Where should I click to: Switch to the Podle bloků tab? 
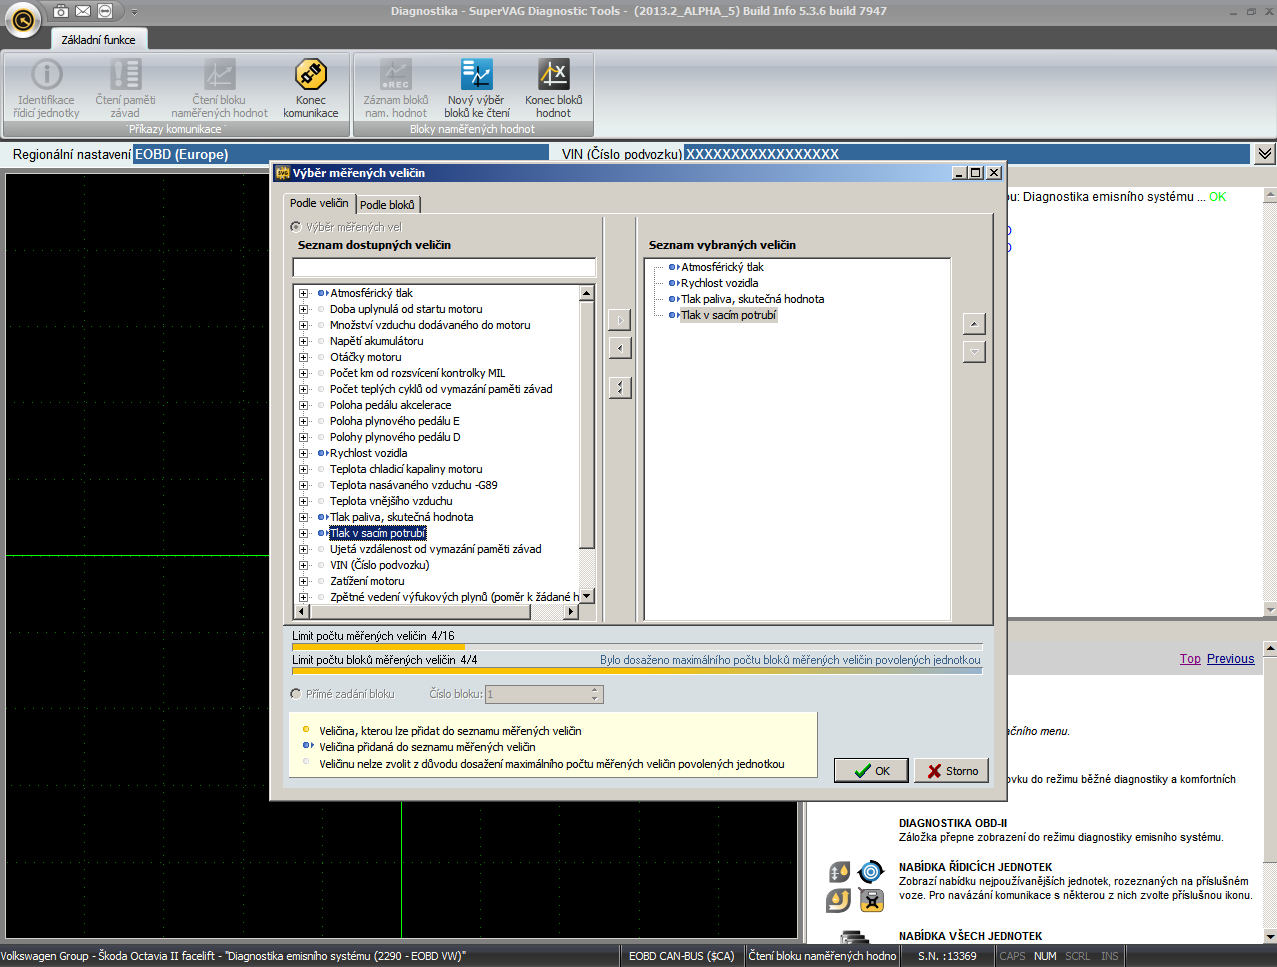387,205
